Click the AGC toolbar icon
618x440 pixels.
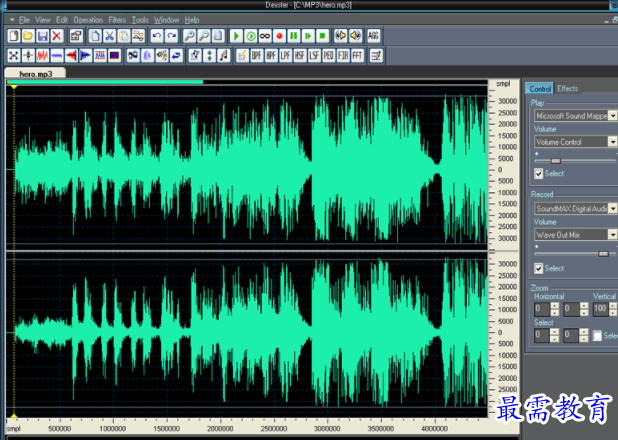[x=373, y=36]
